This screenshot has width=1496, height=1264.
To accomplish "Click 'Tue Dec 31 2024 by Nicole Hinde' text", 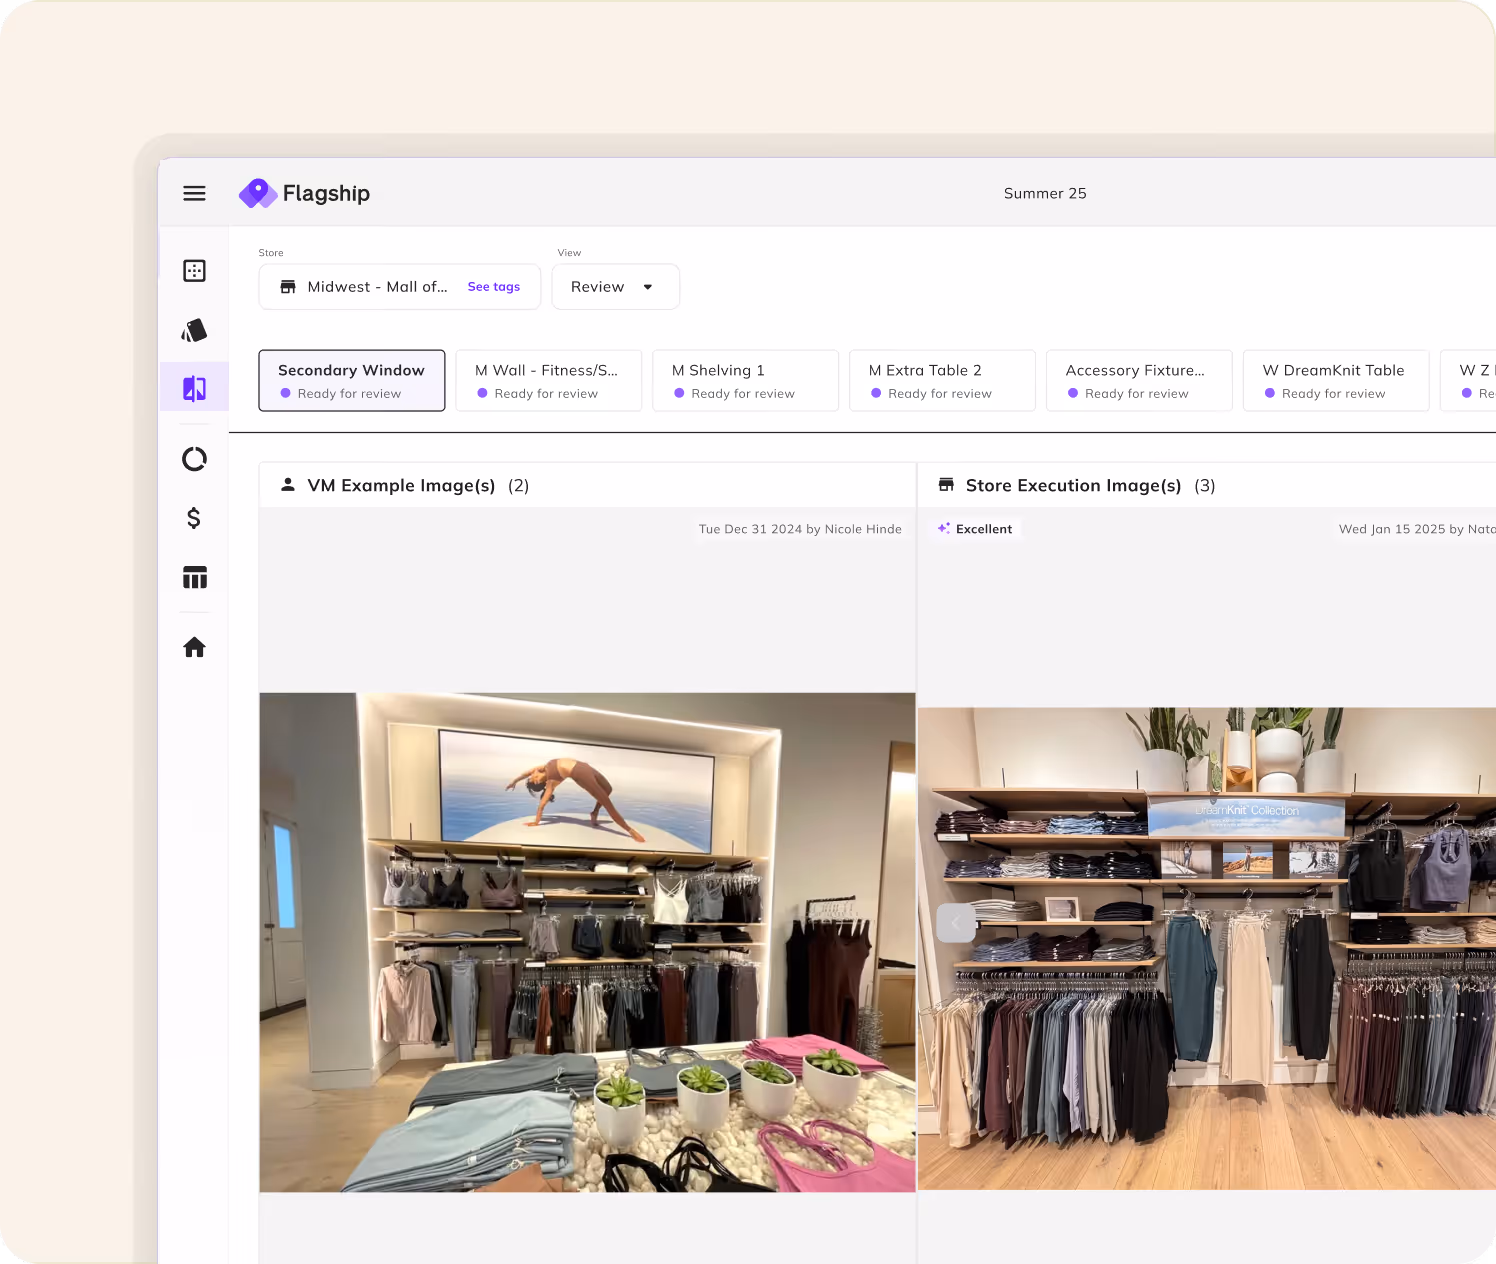I will click(800, 529).
